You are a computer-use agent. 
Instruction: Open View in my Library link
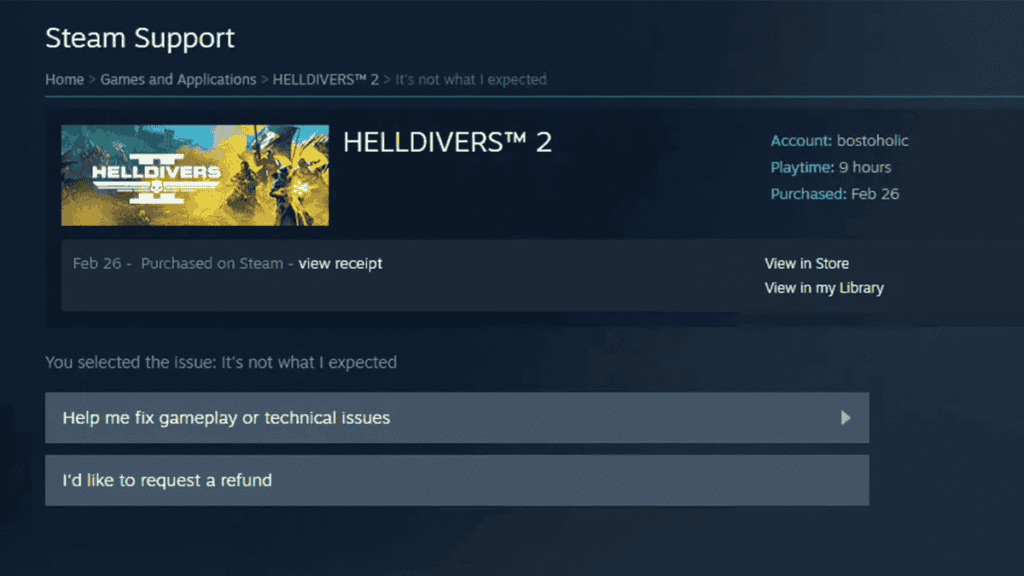(824, 288)
